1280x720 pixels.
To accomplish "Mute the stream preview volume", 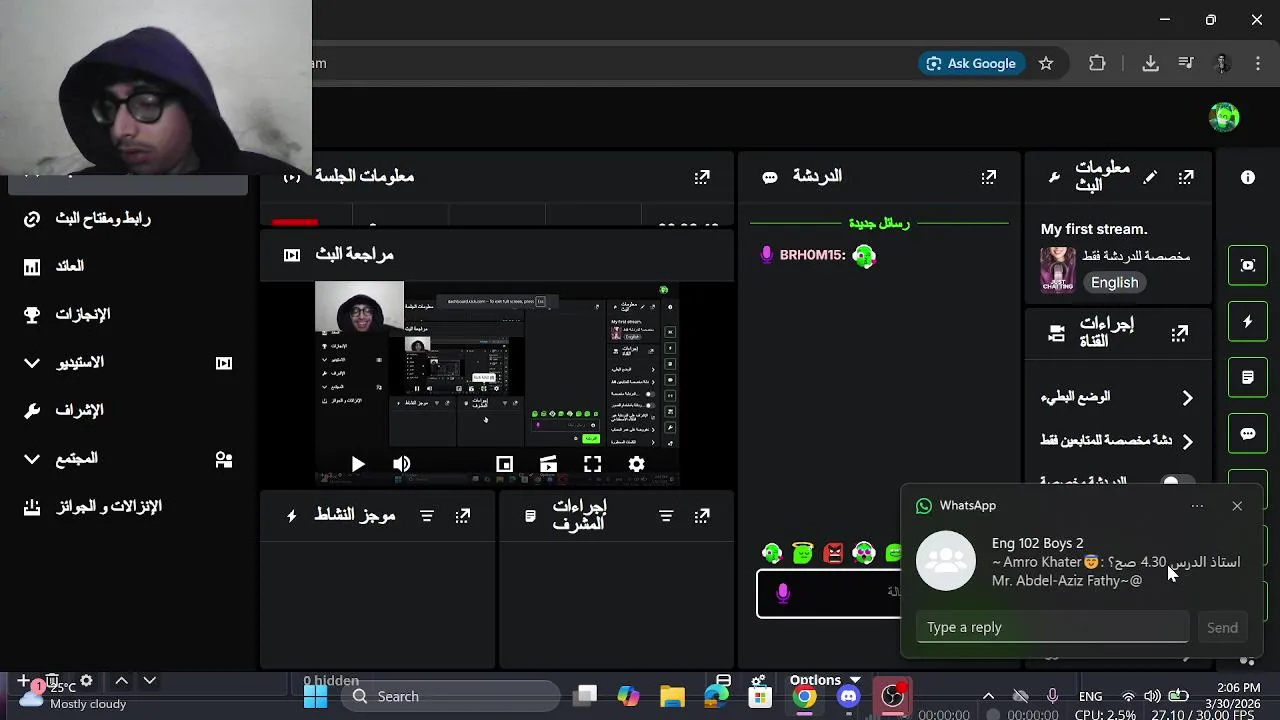I will click(x=401, y=464).
